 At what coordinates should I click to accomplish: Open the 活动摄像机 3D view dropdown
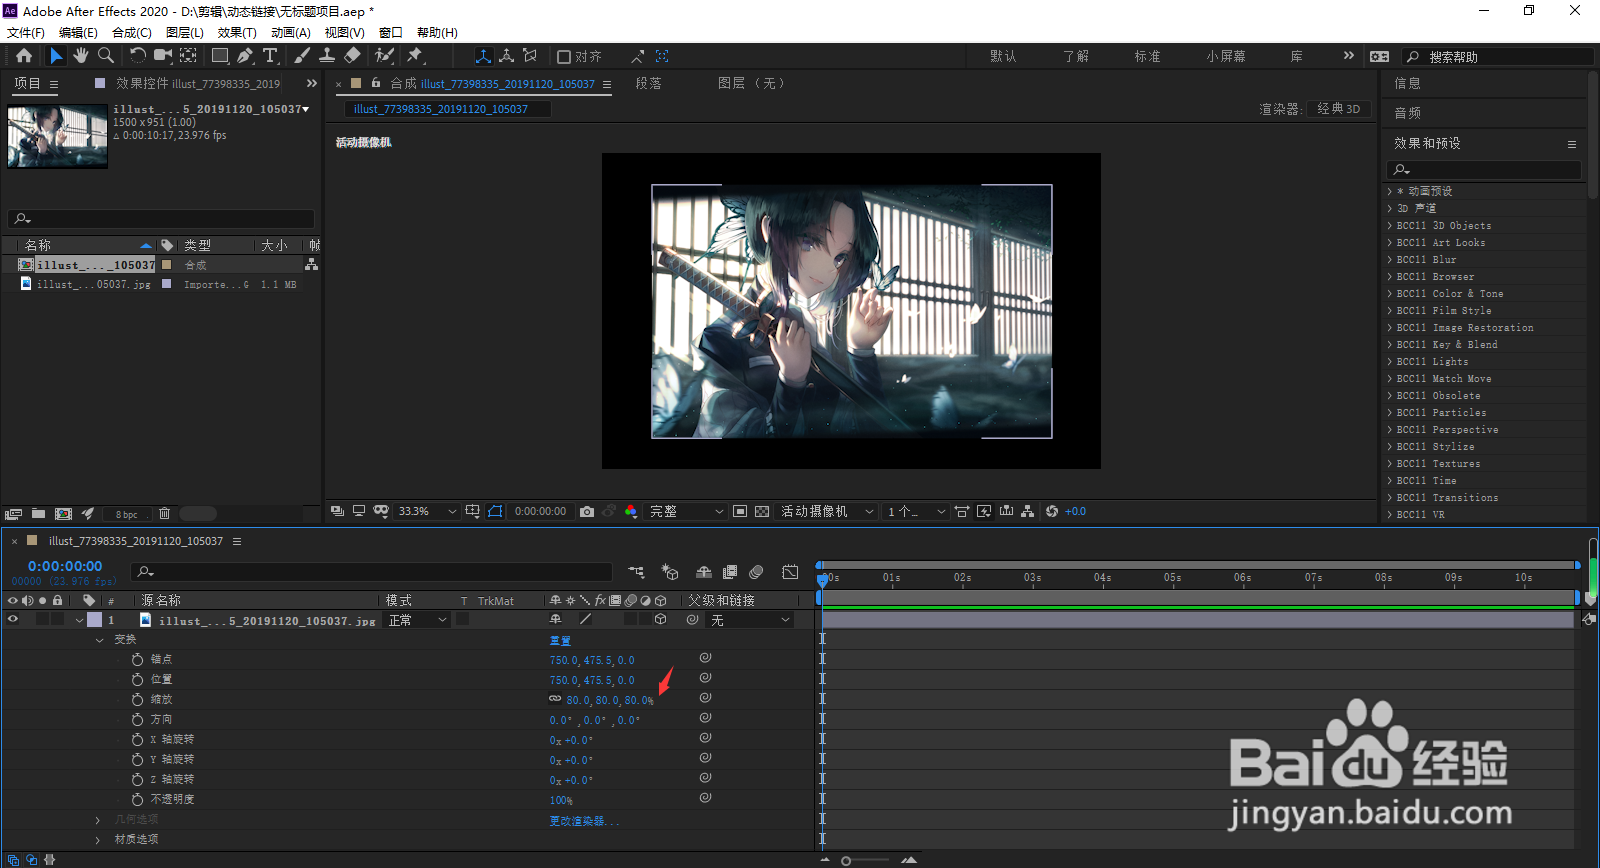click(827, 511)
